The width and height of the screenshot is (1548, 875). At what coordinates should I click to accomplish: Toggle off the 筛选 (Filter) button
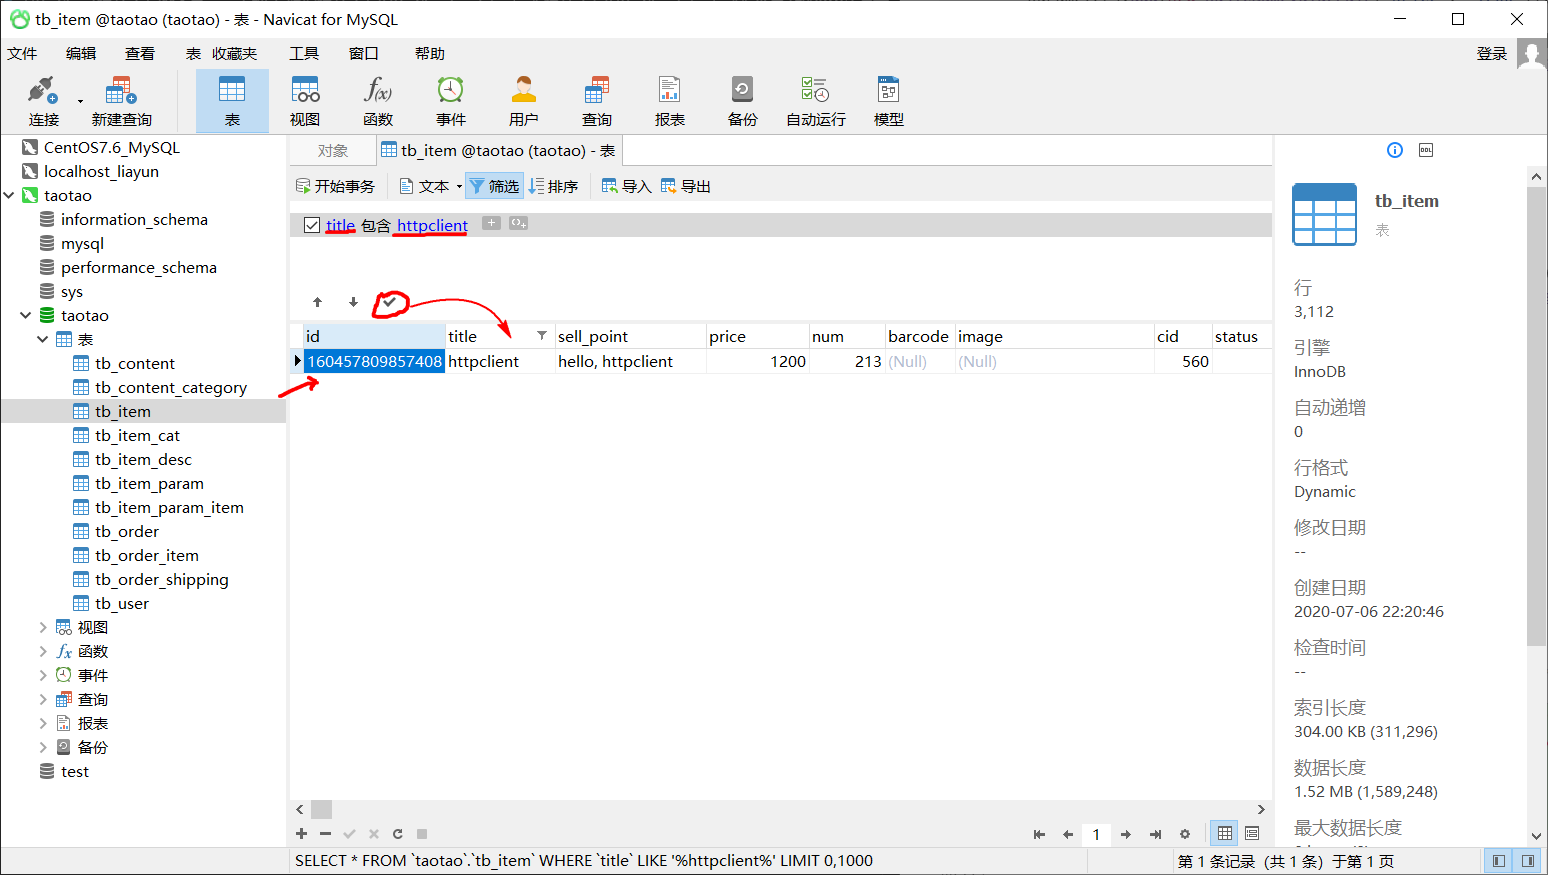[494, 185]
